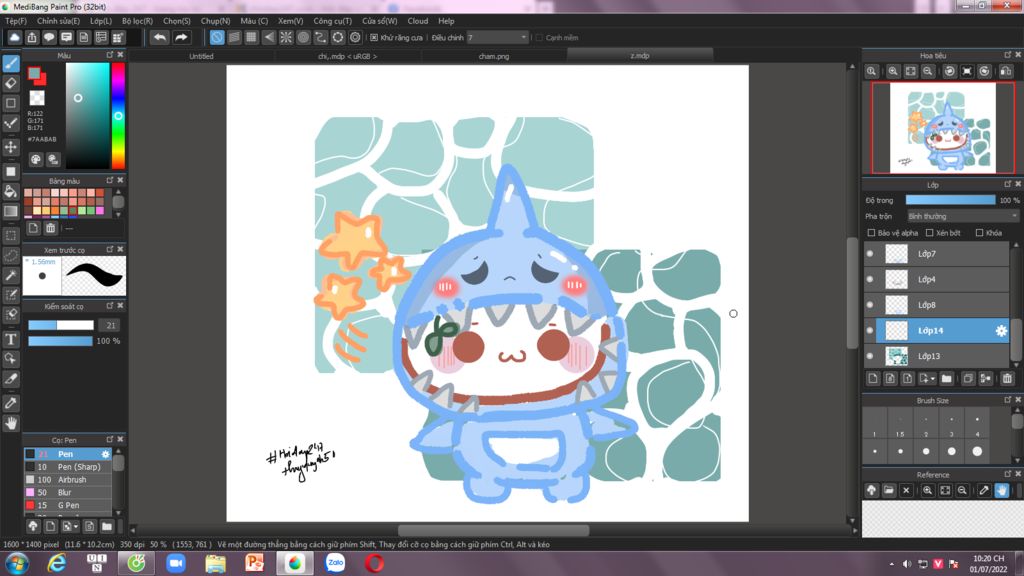Select the Text tool
This screenshot has height=576, width=1024.
[11, 339]
